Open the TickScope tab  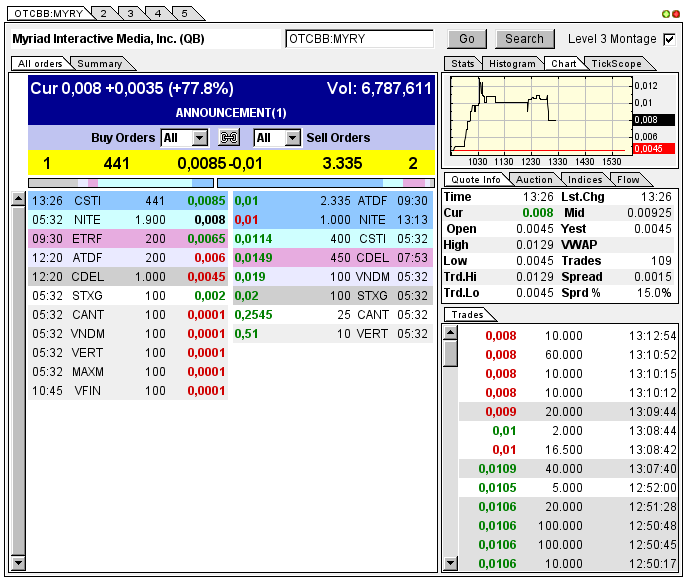click(616, 63)
